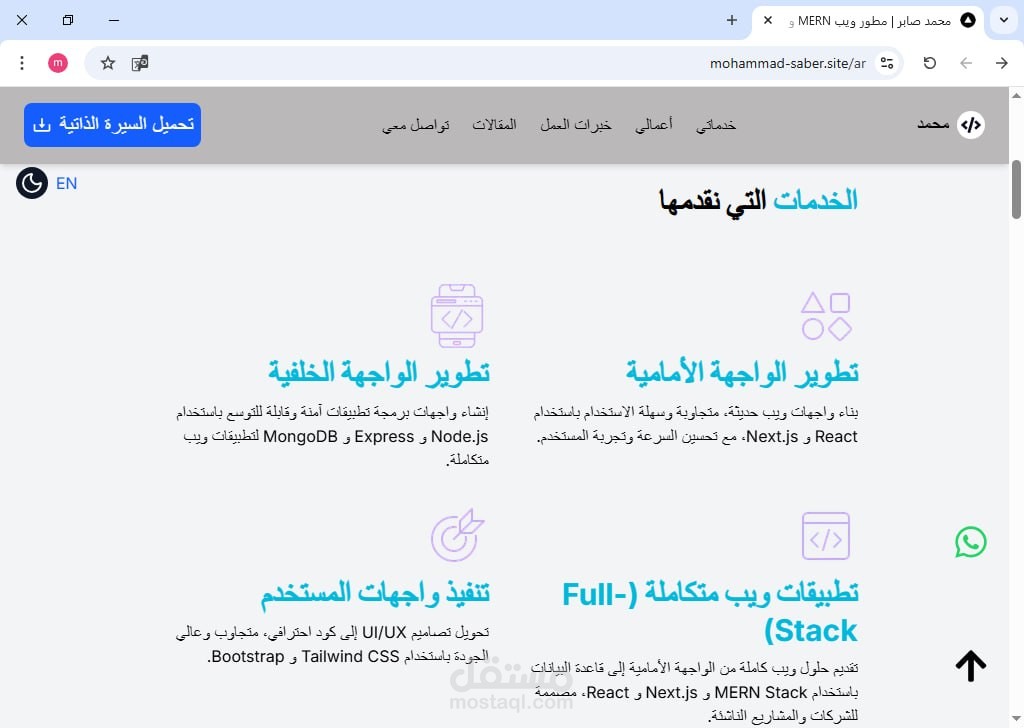This screenshot has height=728, width=1024.
Task: Open the WhatsApp contact icon
Action: (970, 542)
